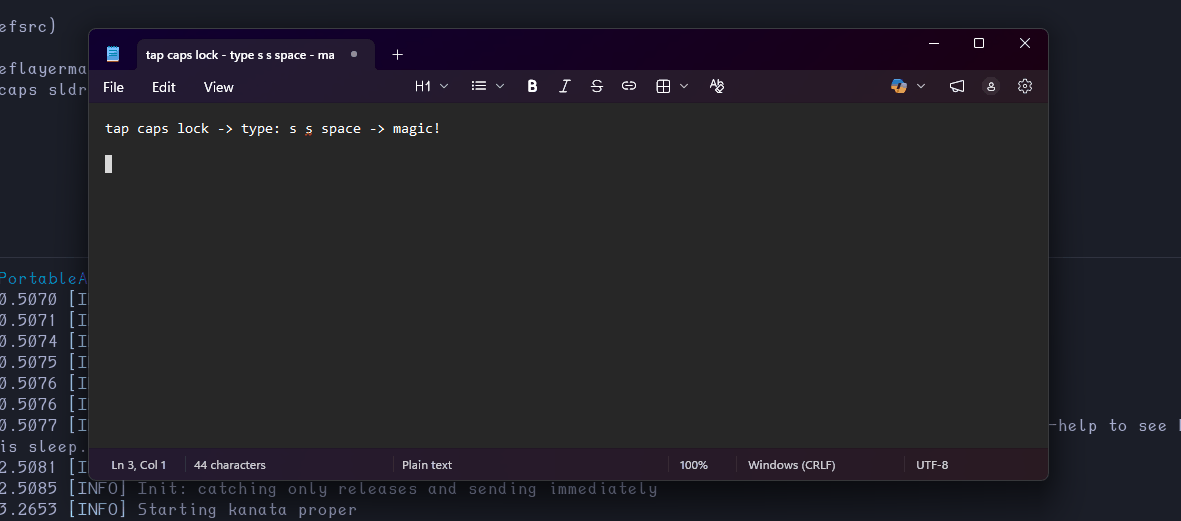The width and height of the screenshot is (1181, 521).
Task: Click the bulleted list icon
Action: click(479, 87)
